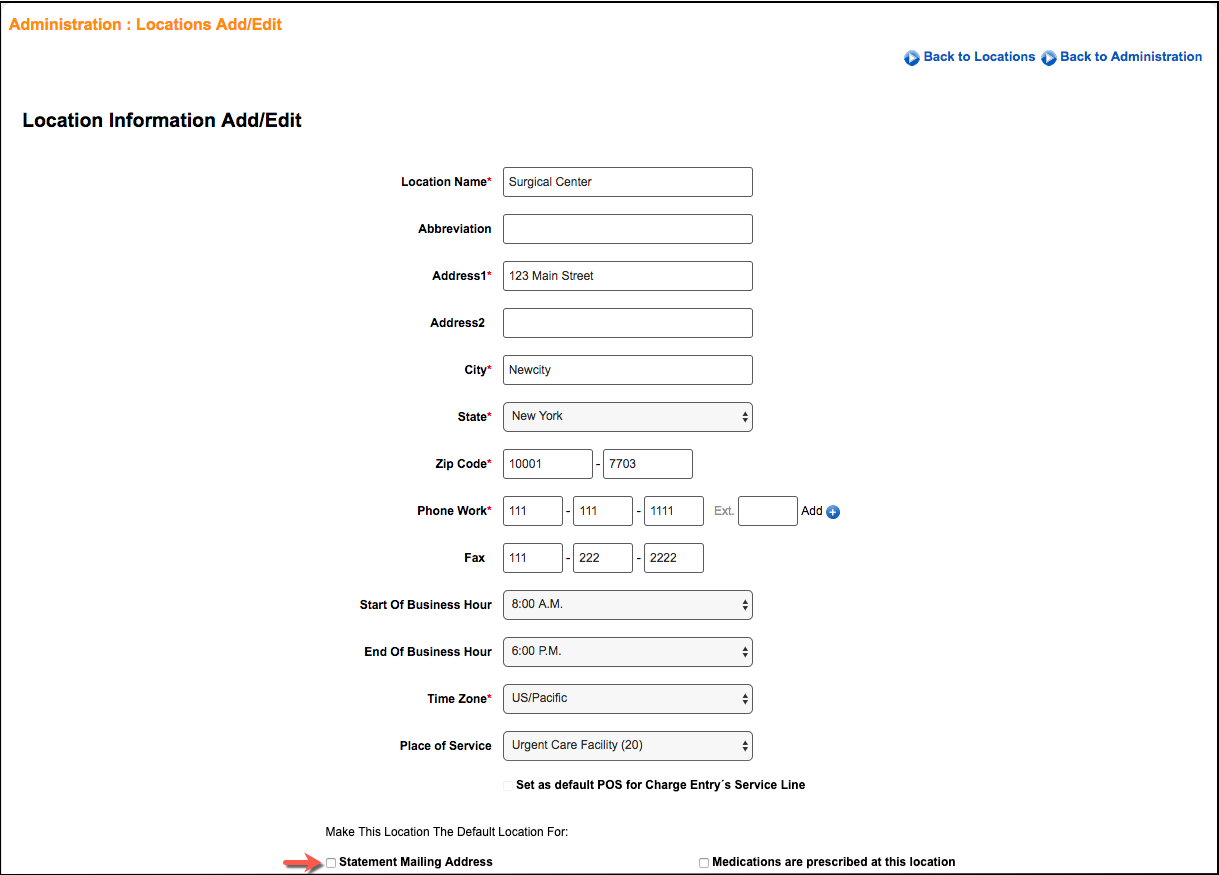The height and width of the screenshot is (875, 1219).
Task: Toggle Set as default POS checkbox
Action: click(508, 786)
